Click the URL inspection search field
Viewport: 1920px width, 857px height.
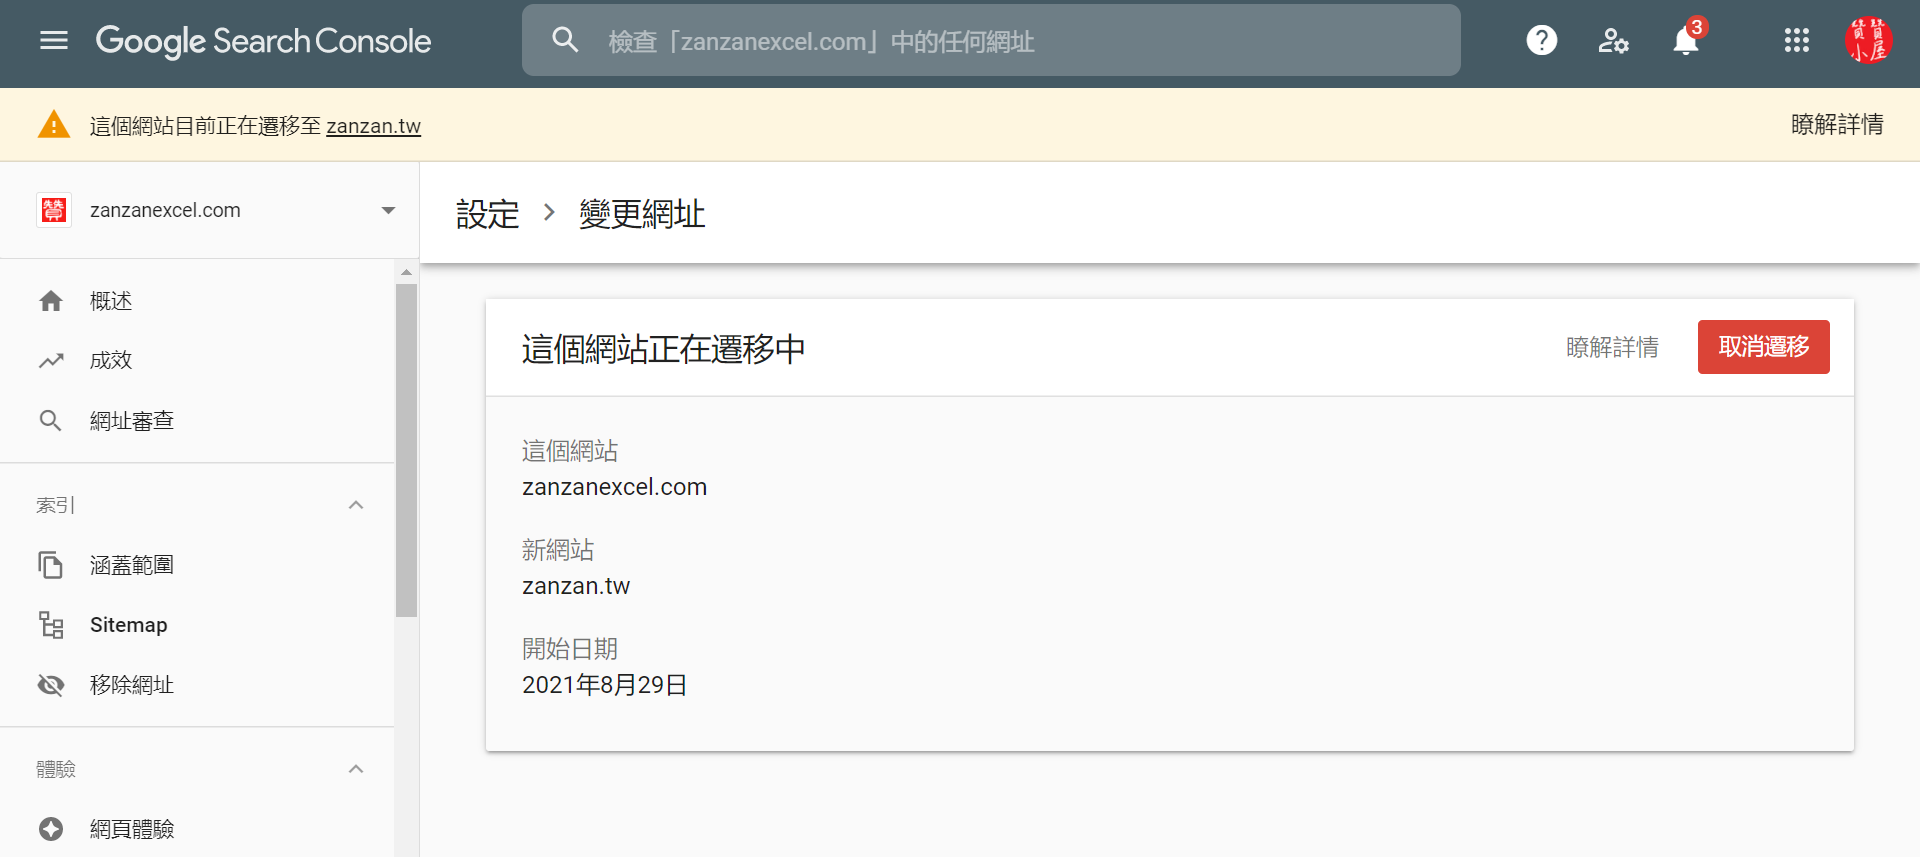(x=991, y=40)
